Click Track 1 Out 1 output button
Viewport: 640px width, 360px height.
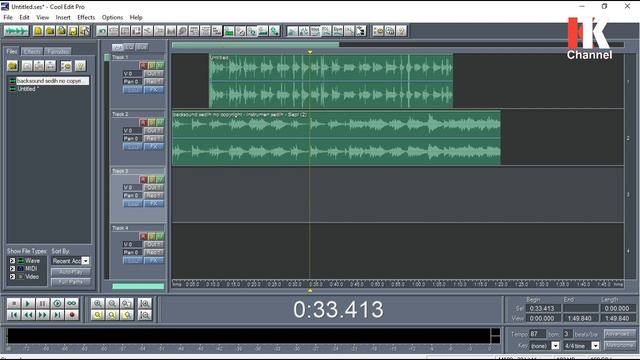pyautogui.click(x=154, y=73)
